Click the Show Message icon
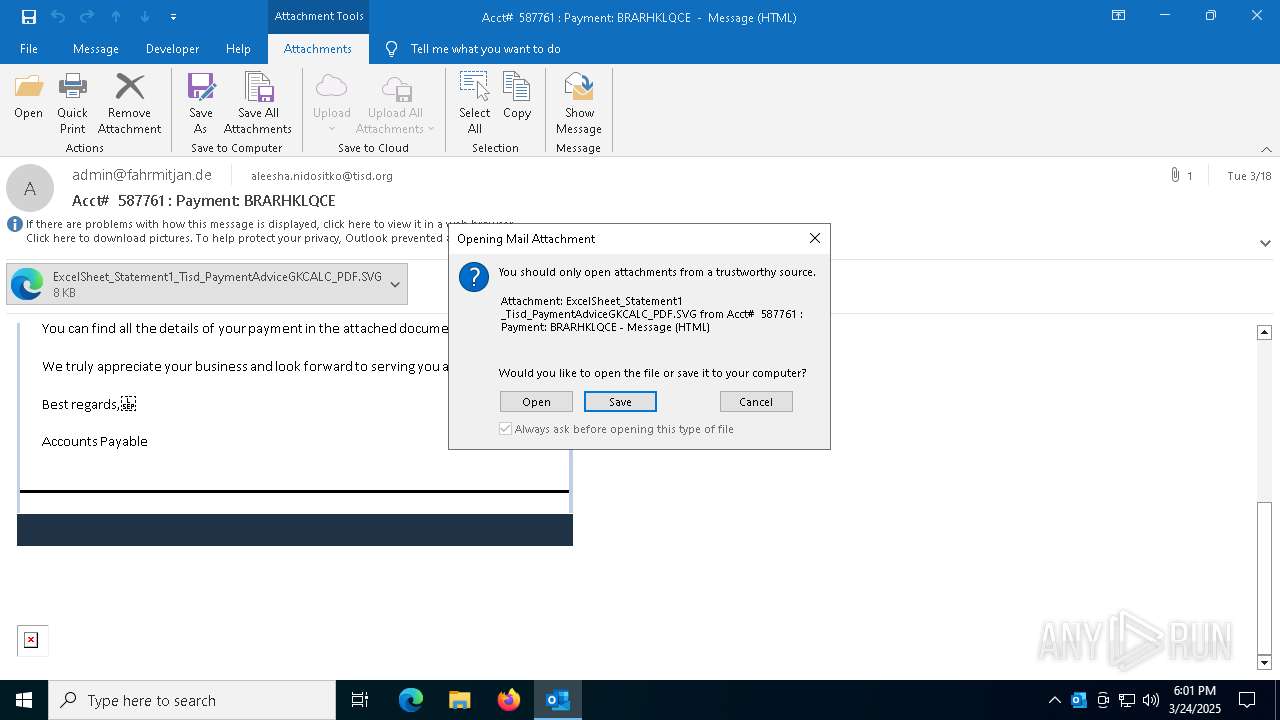This screenshot has width=1280, height=720. [579, 104]
